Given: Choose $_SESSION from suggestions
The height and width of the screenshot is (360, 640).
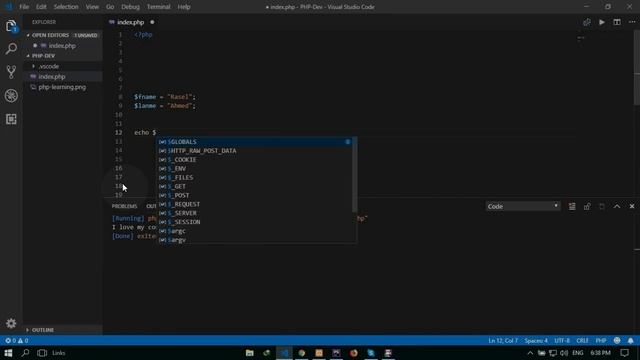Looking at the screenshot, I should point(255,222).
